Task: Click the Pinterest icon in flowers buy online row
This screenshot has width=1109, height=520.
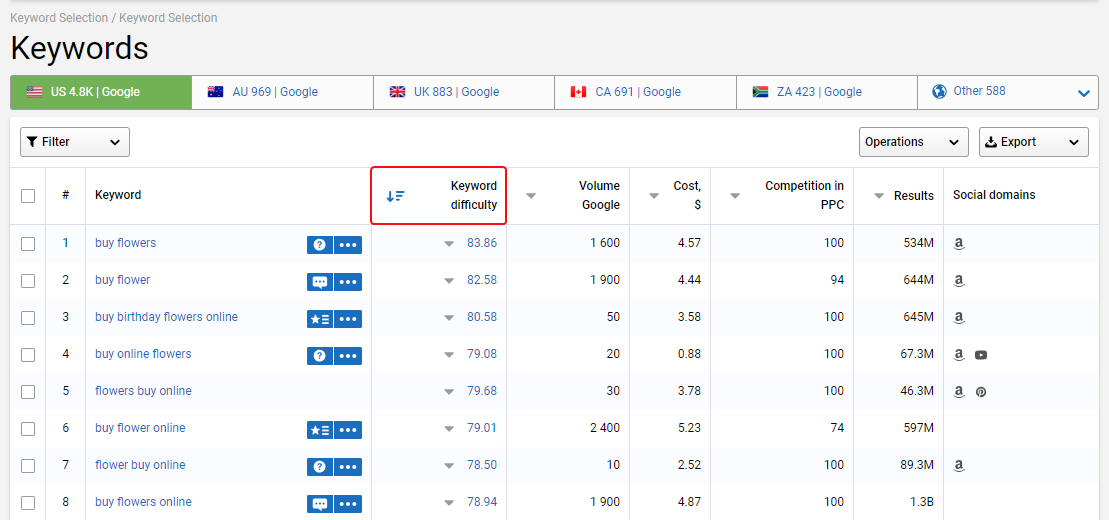Action: pos(981,392)
